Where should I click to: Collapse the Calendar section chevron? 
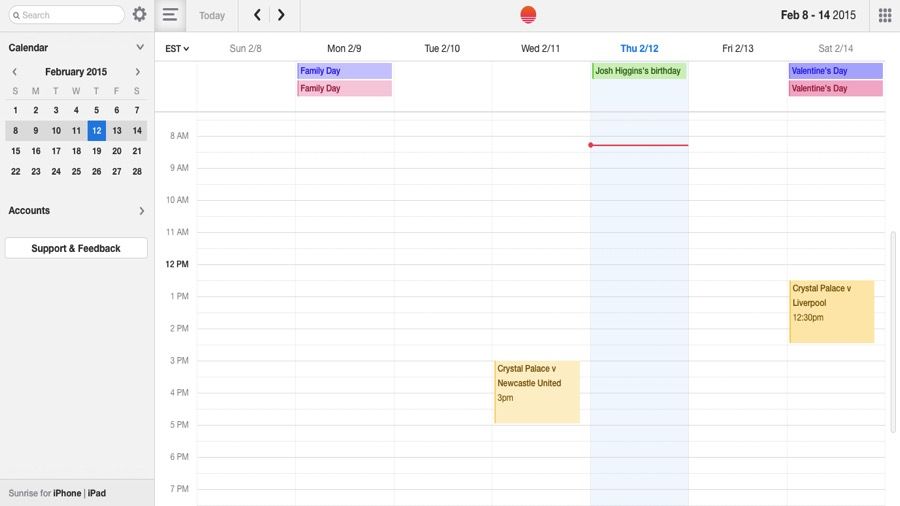coord(140,47)
